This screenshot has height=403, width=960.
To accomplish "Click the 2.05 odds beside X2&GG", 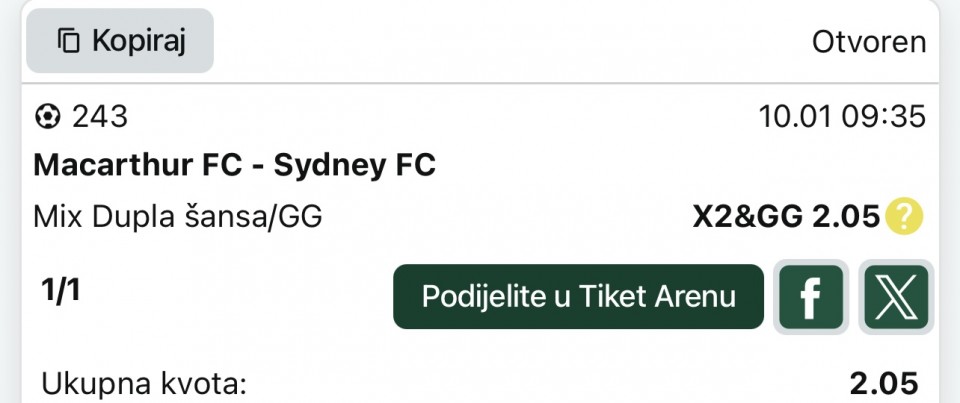I will coord(846,216).
